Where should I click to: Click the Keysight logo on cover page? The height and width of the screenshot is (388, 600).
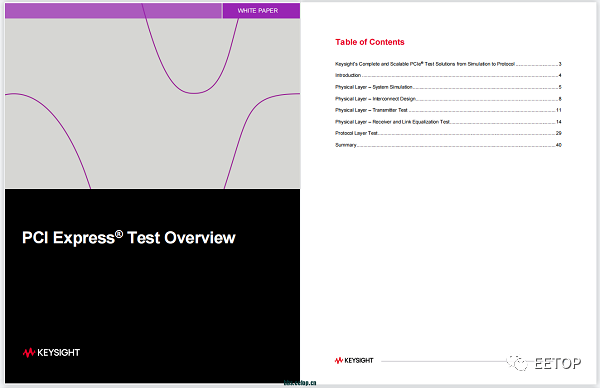click(x=51, y=352)
